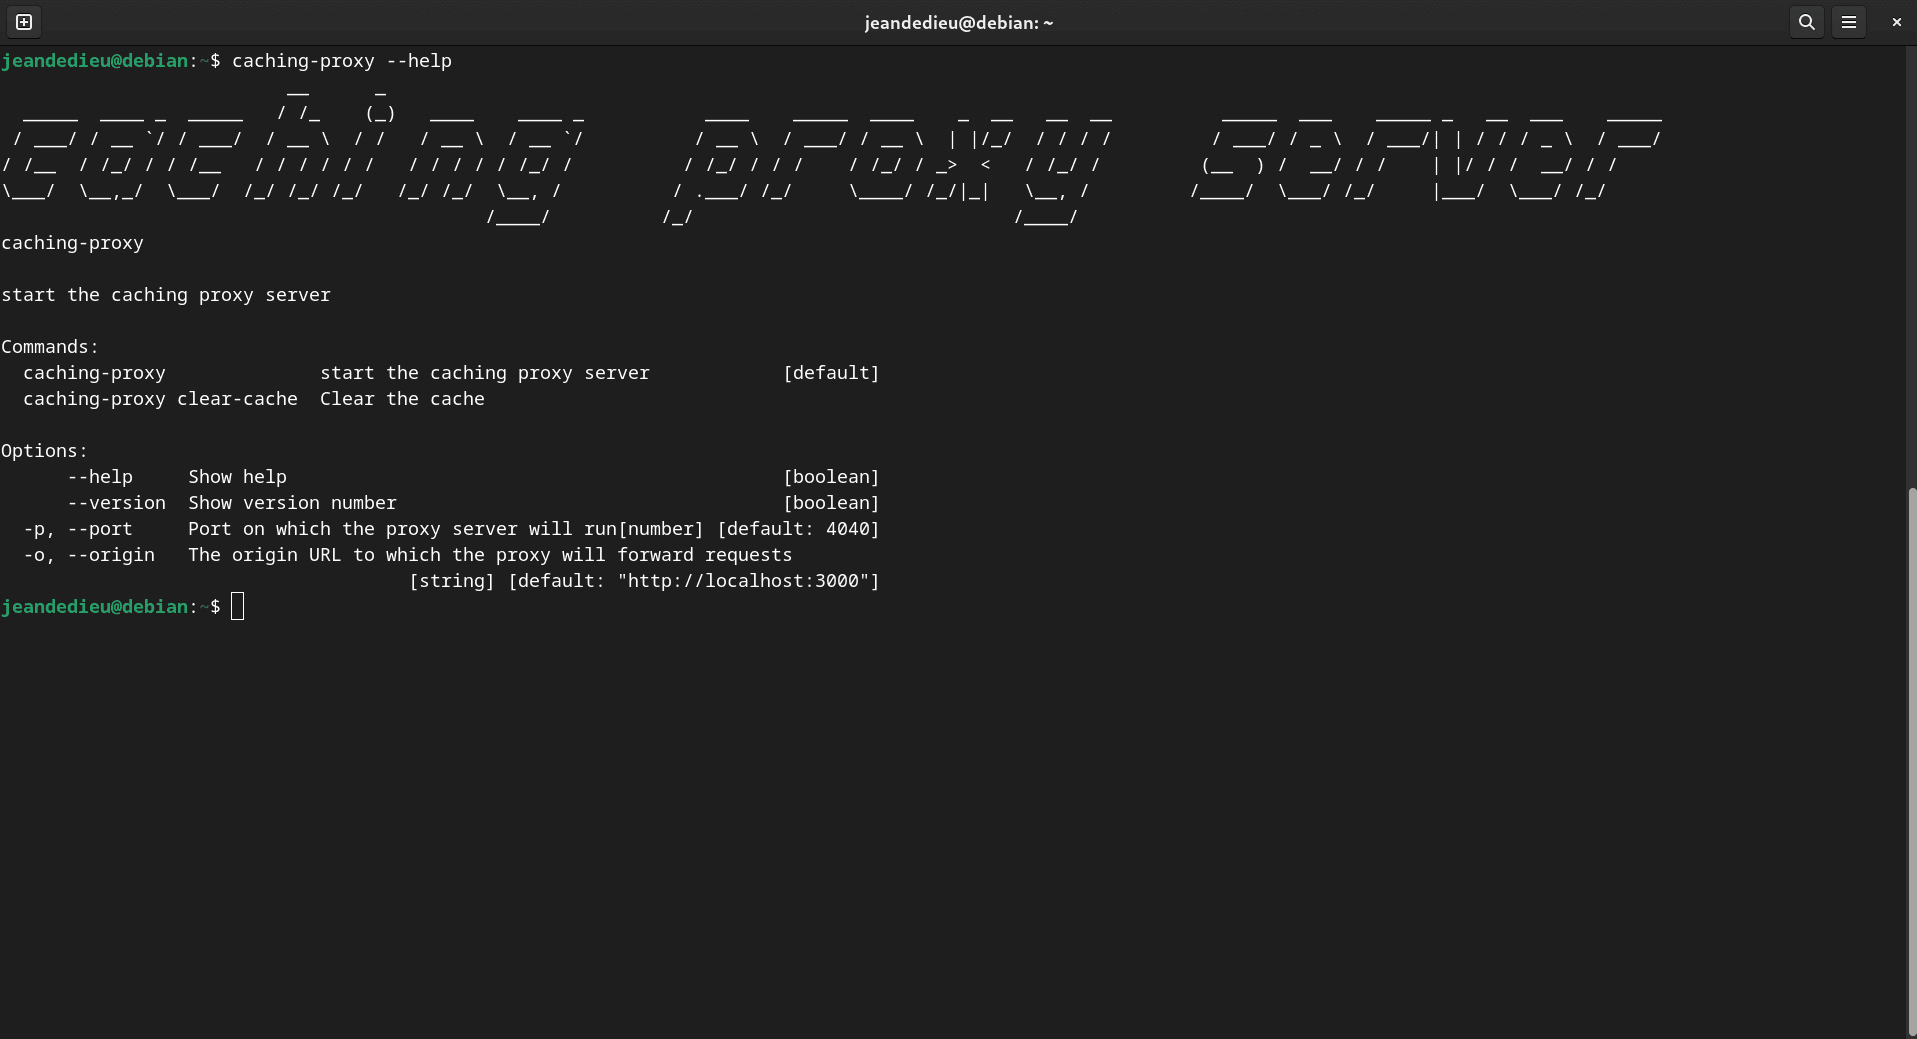
Task: Click 'Clear the cache' description
Action: pos(402,399)
